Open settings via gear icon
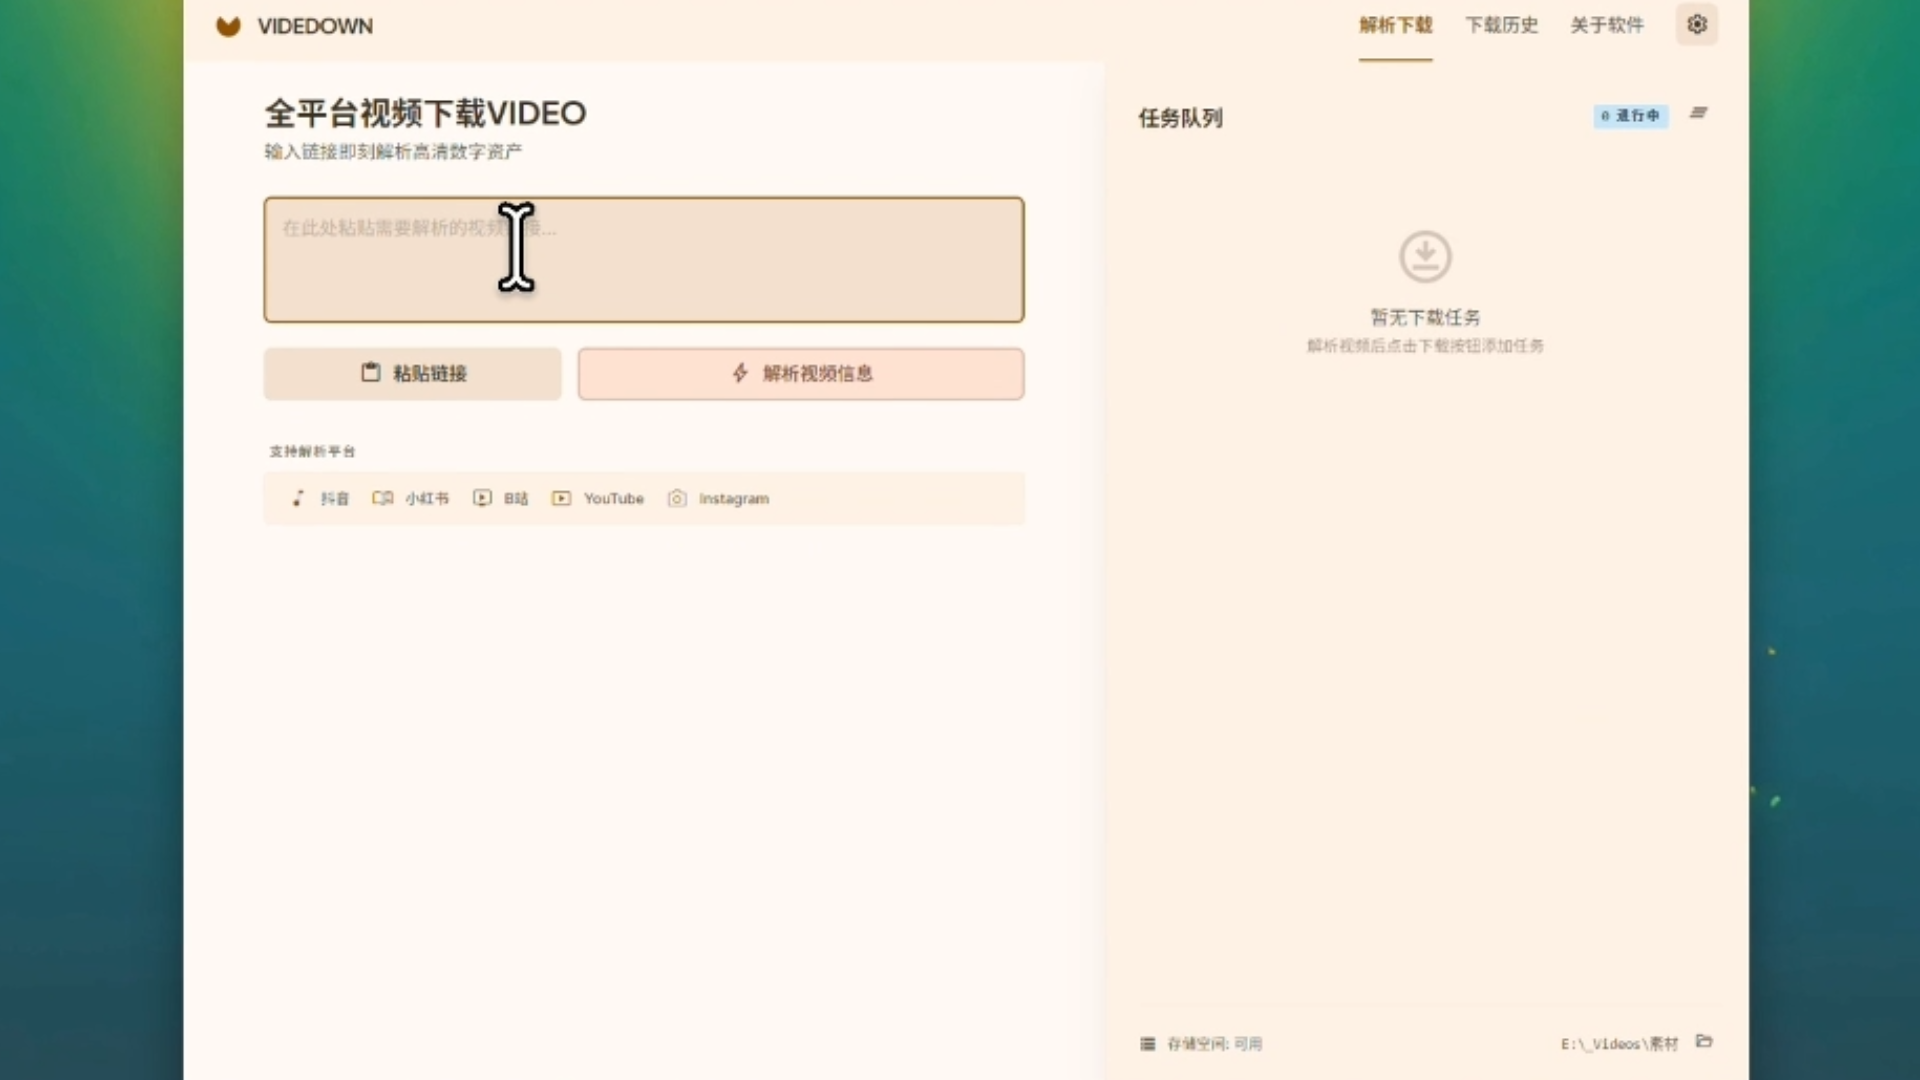This screenshot has width=1920, height=1080. (1697, 24)
